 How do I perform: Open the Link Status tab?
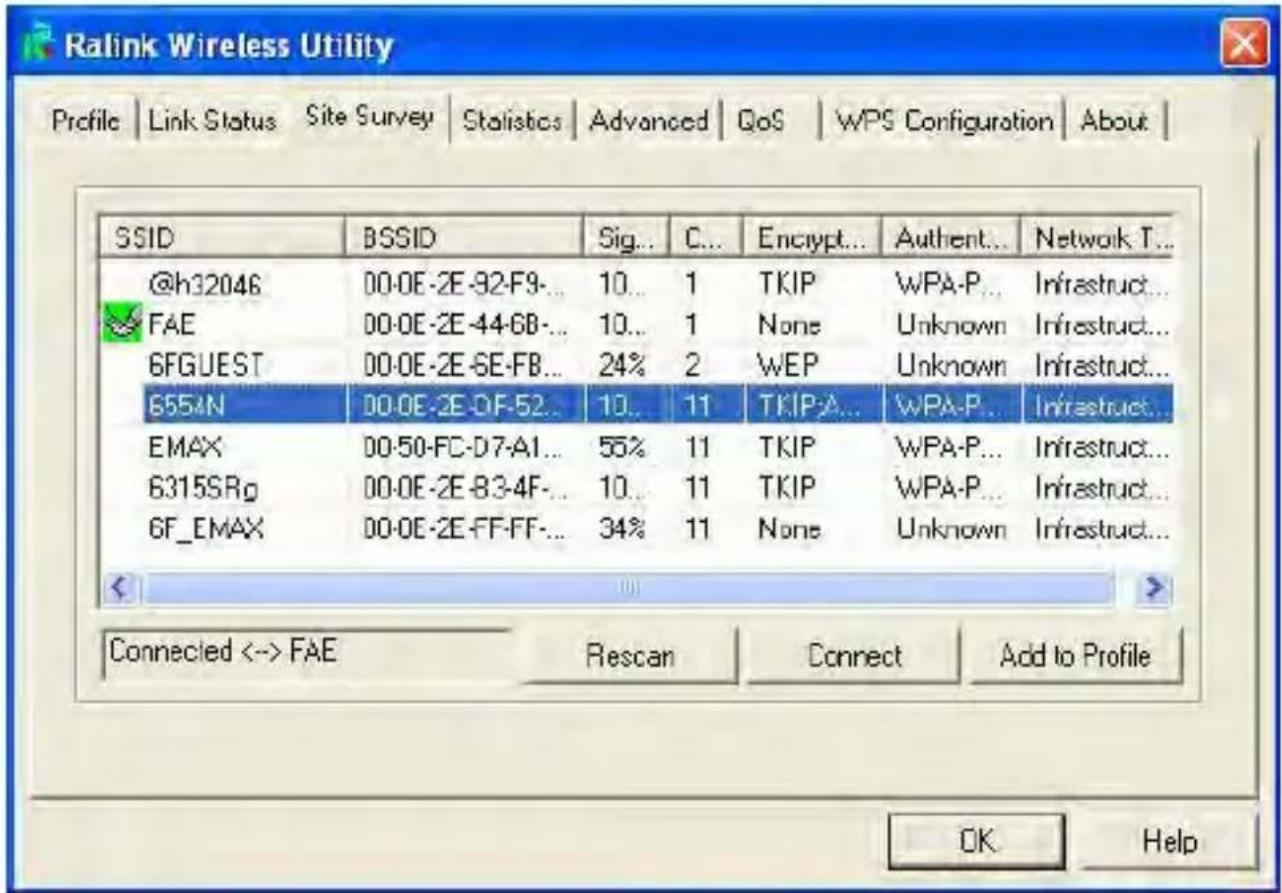click(x=212, y=121)
